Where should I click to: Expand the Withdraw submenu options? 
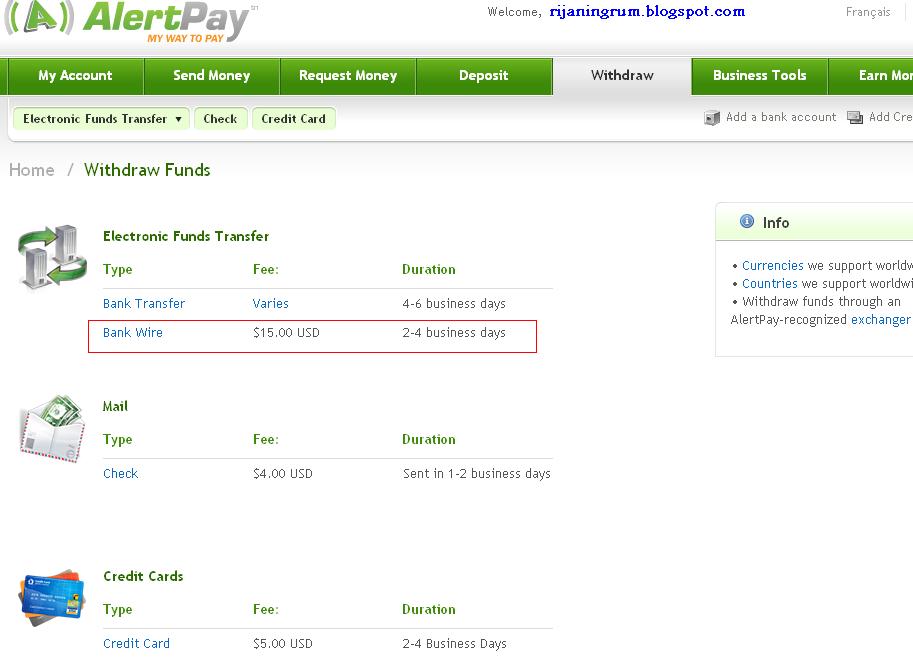click(622, 75)
